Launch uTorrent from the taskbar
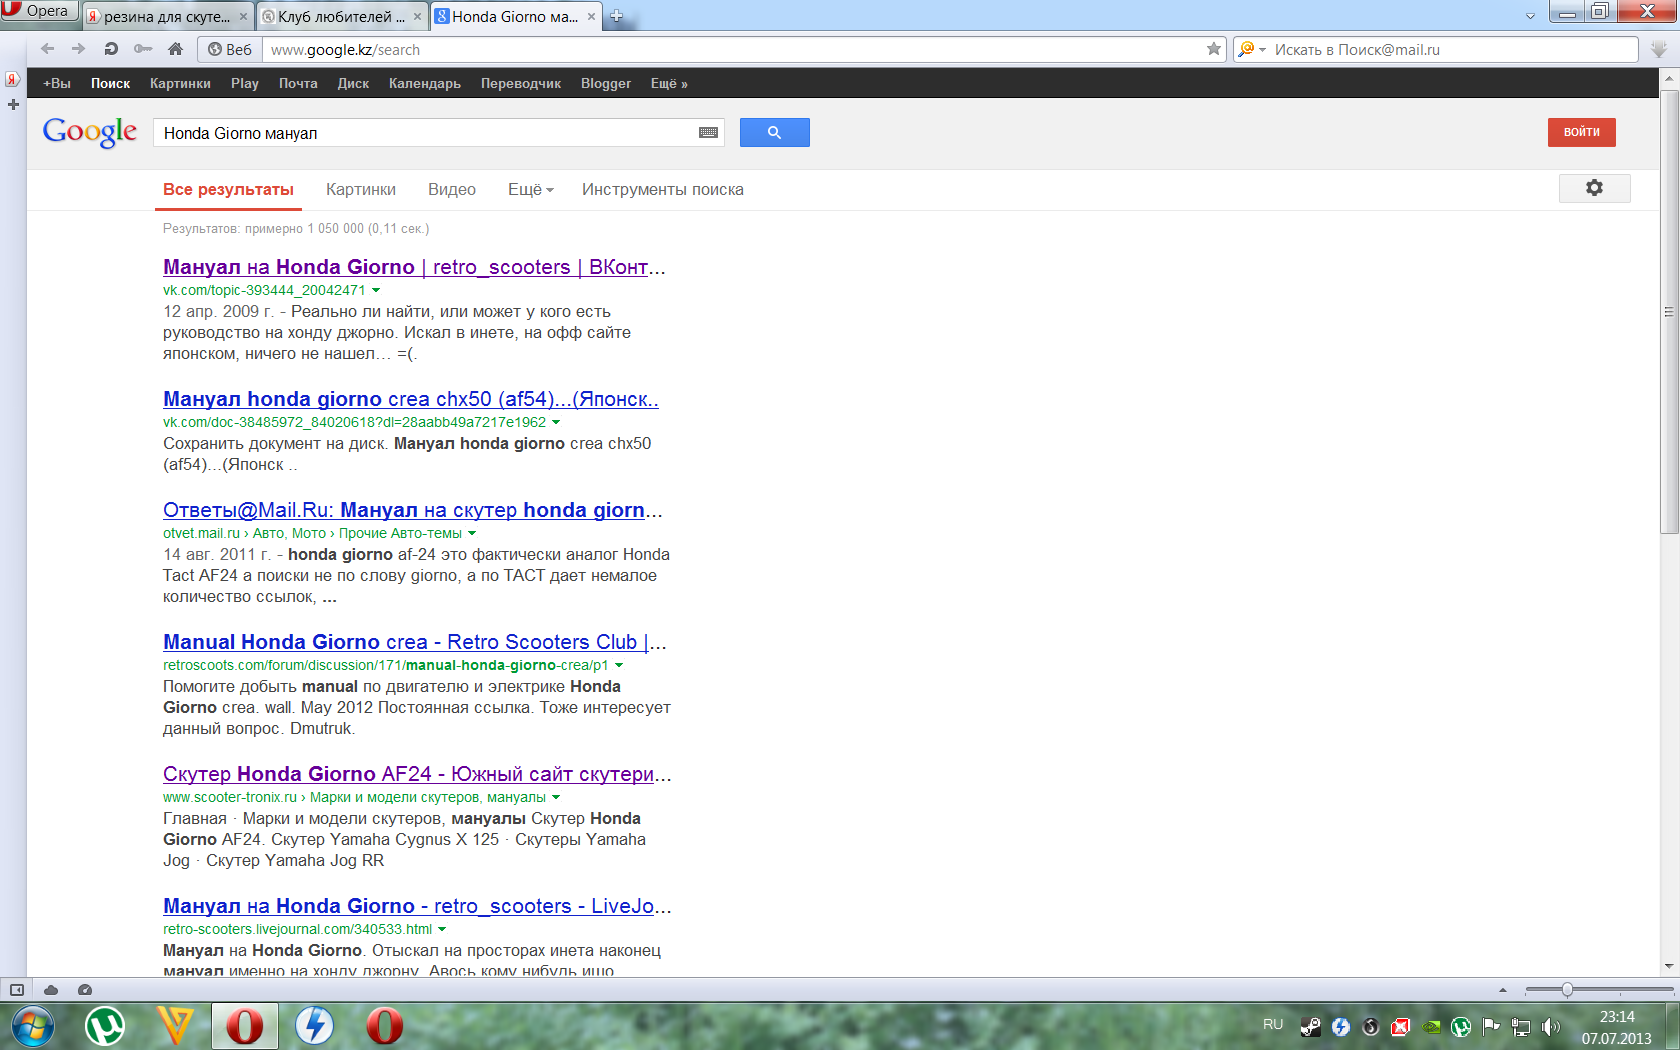 pos(105,1026)
